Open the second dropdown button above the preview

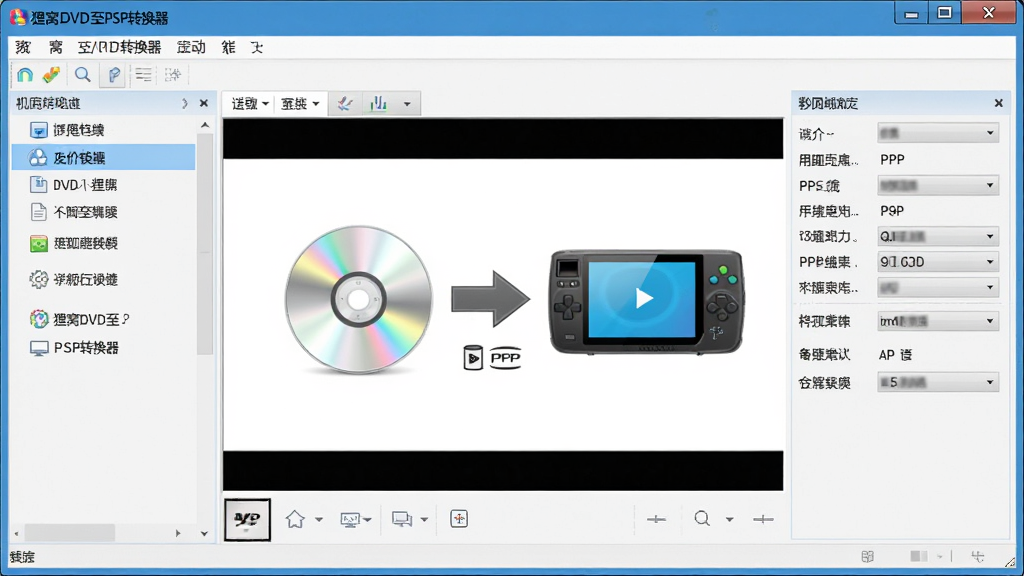(x=300, y=104)
